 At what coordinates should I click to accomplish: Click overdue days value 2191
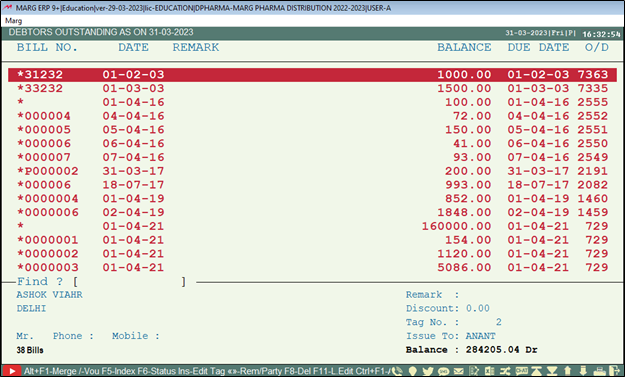593,171
